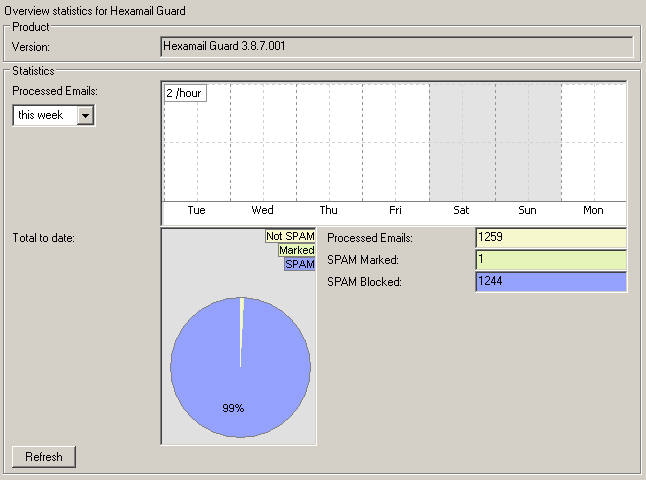Viewport: 646px width, 480px height.
Task: Select the Processed Emails value 1259 field
Action: pos(550,238)
